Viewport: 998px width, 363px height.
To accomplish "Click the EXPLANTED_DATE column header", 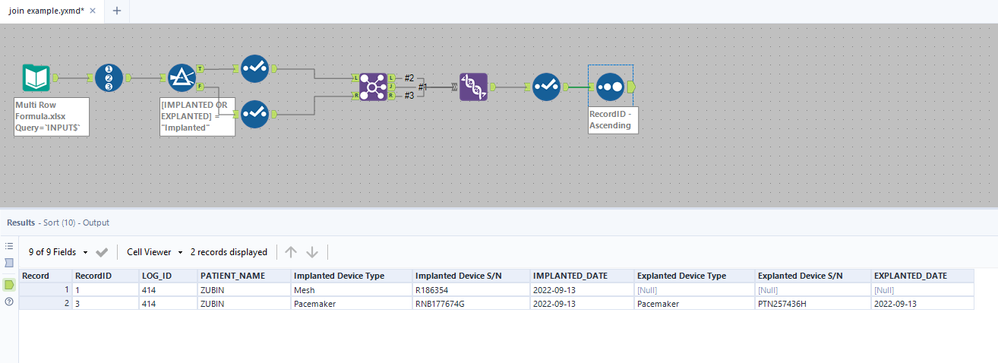I will coord(922,276).
